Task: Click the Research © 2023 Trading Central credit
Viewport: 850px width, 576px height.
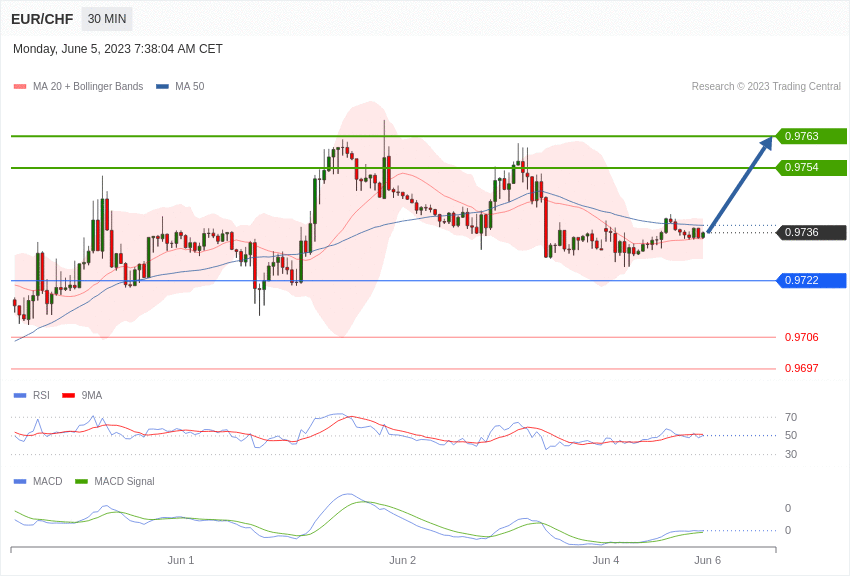Action: [766, 87]
